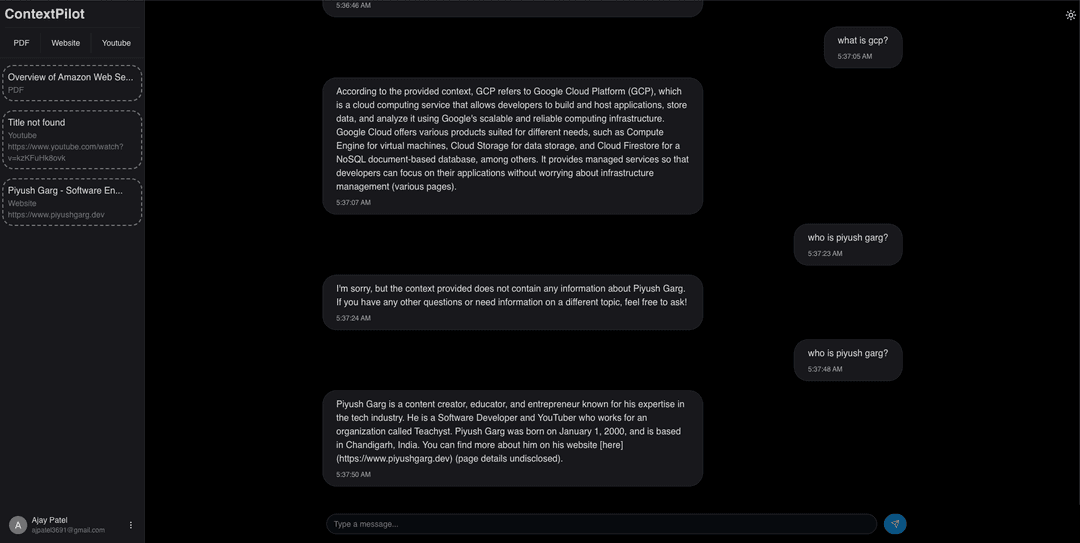Toggle the light/dark theme sun icon
The height and width of the screenshot is (543, 1080).
pos(1071,15)
